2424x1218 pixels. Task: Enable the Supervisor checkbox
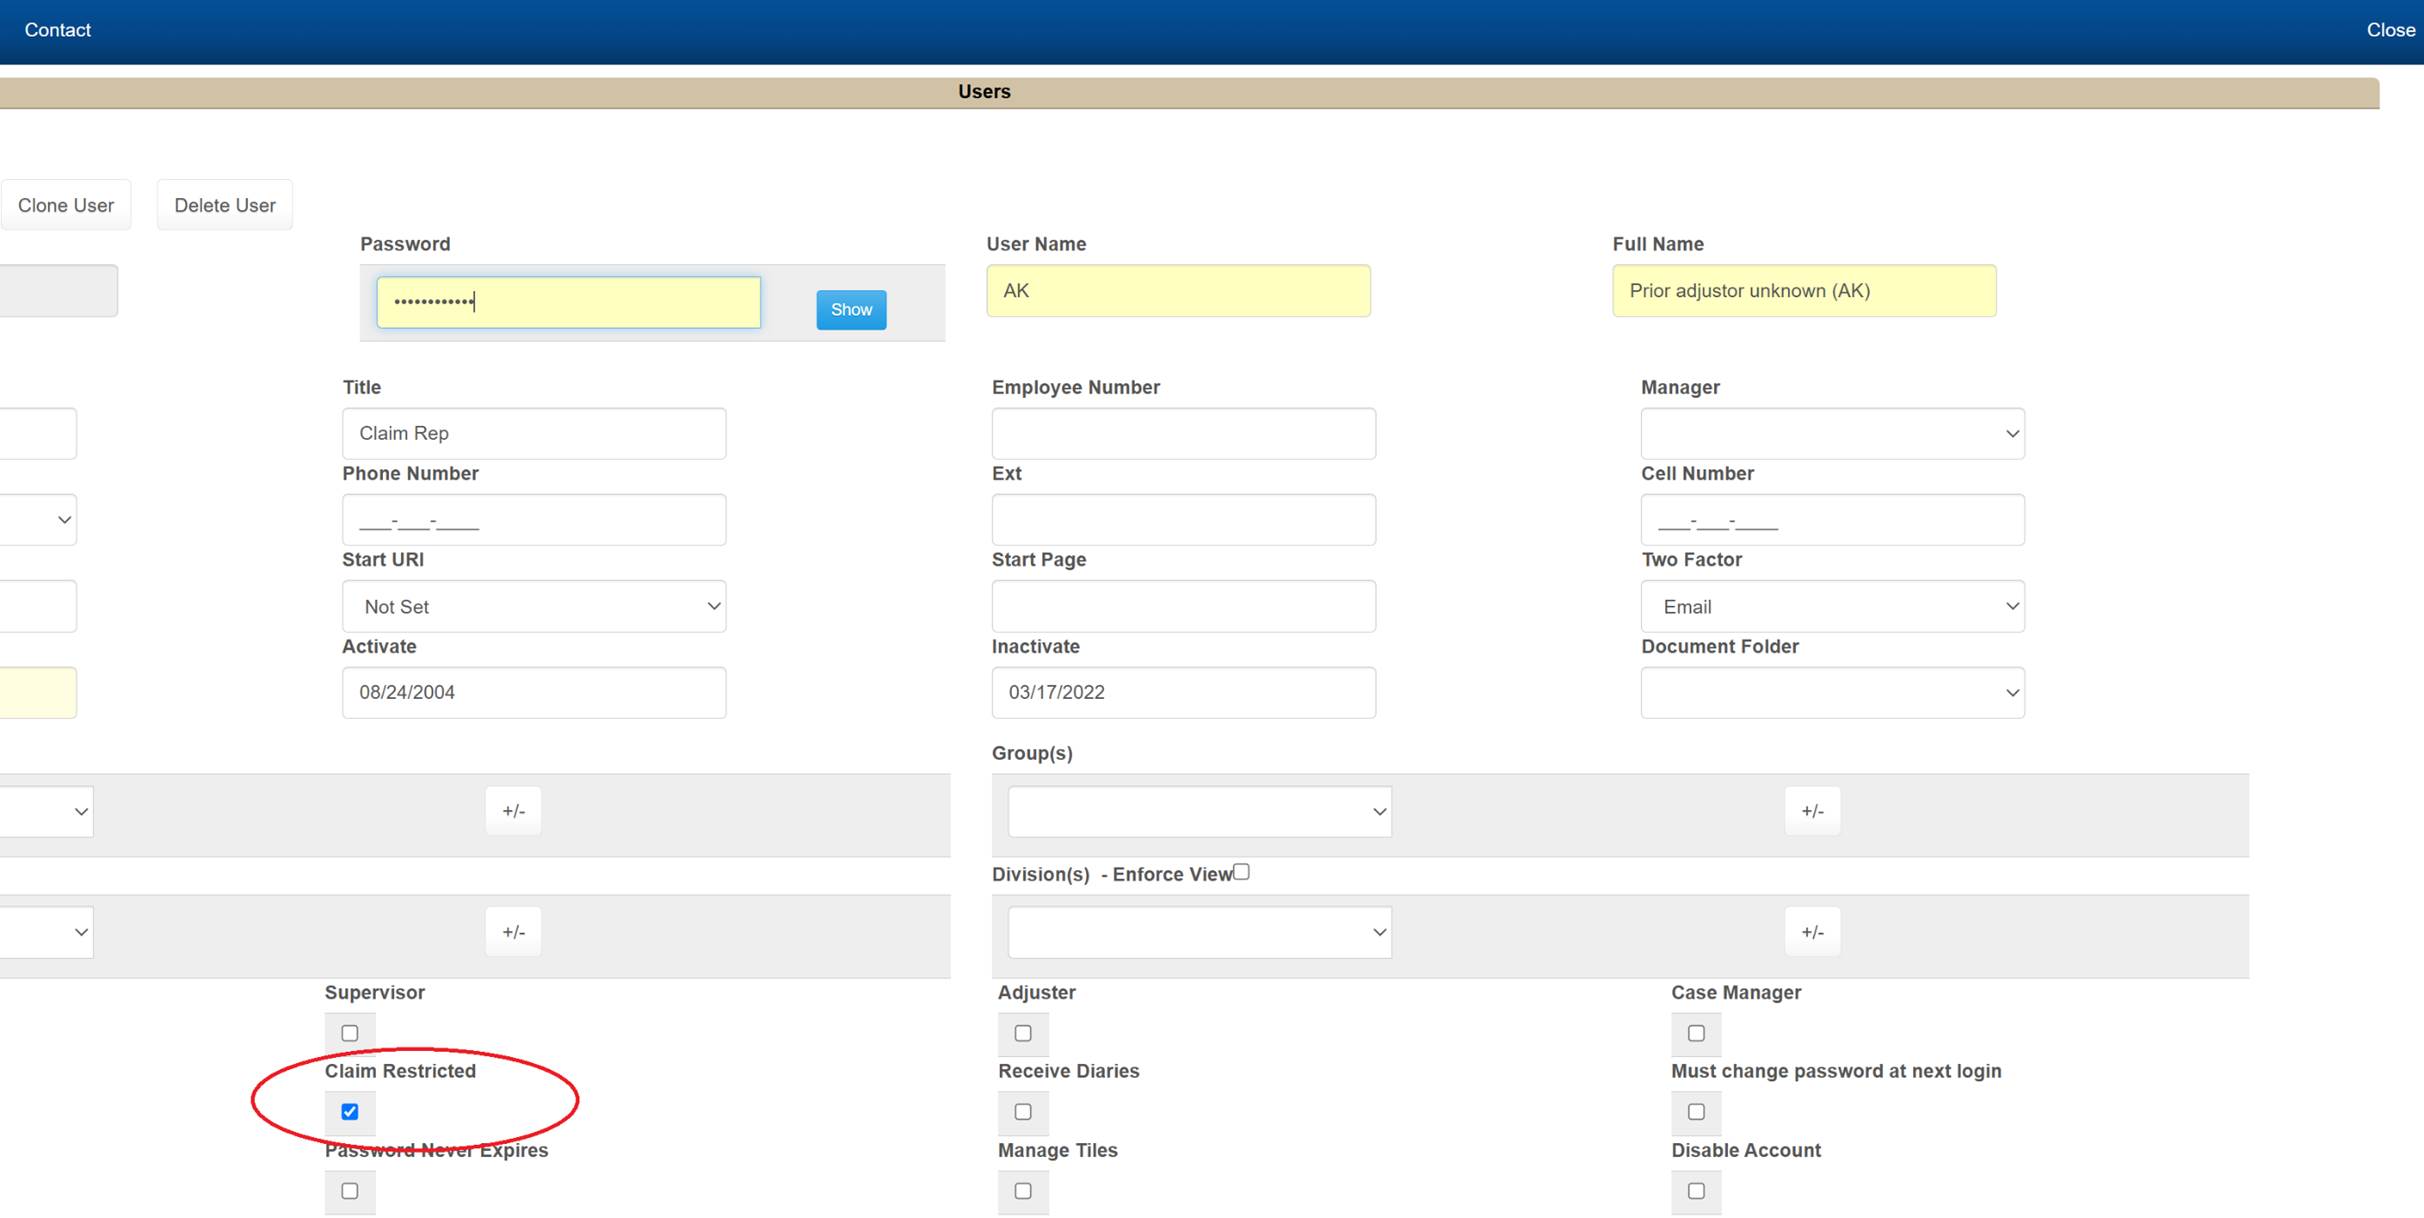click(x=350, y=1033)
